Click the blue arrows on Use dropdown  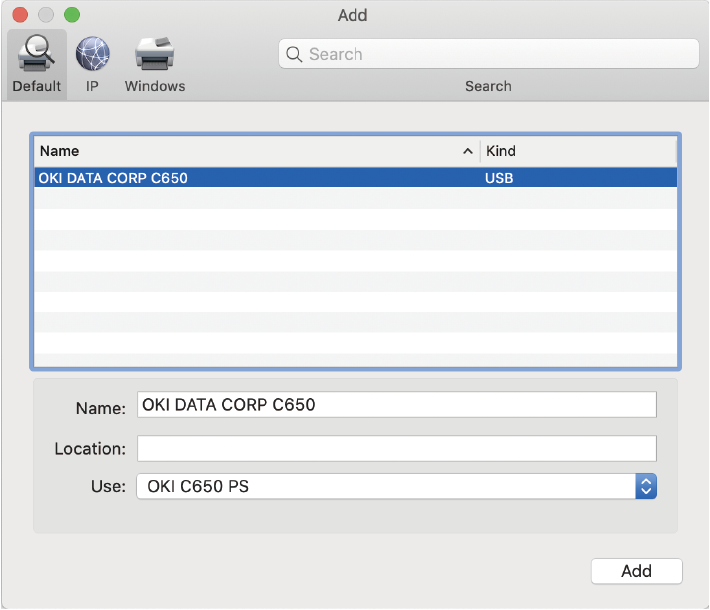tap(646, 487)
